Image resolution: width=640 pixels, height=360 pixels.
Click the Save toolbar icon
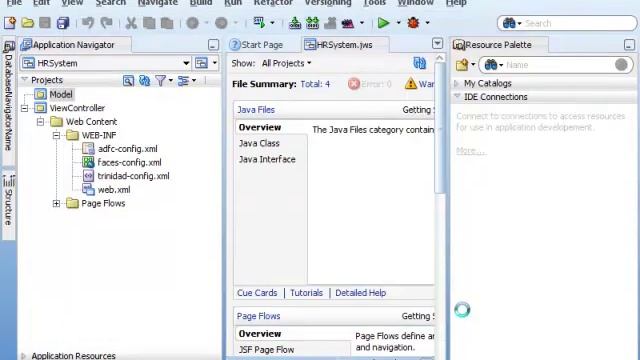pos(45,23)
